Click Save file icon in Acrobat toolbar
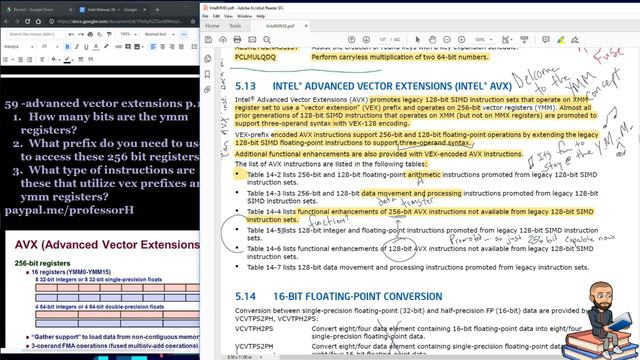This screenshot has width=640, height=360. tap(208, 40)
